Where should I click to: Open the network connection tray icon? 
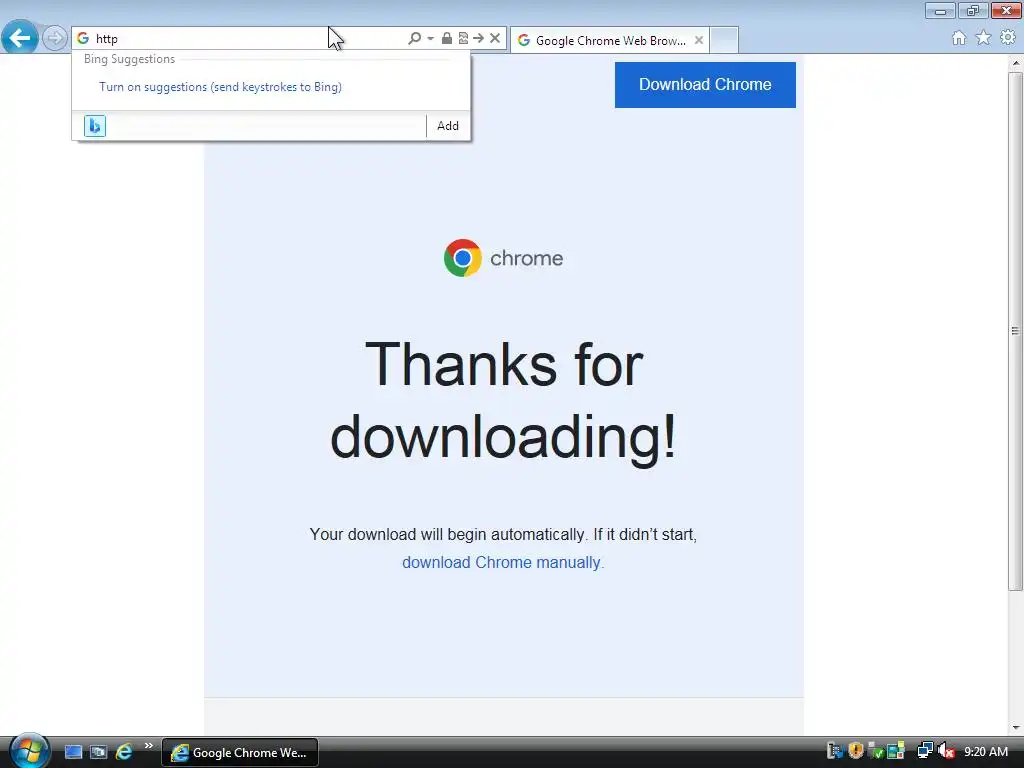point(925,751)
